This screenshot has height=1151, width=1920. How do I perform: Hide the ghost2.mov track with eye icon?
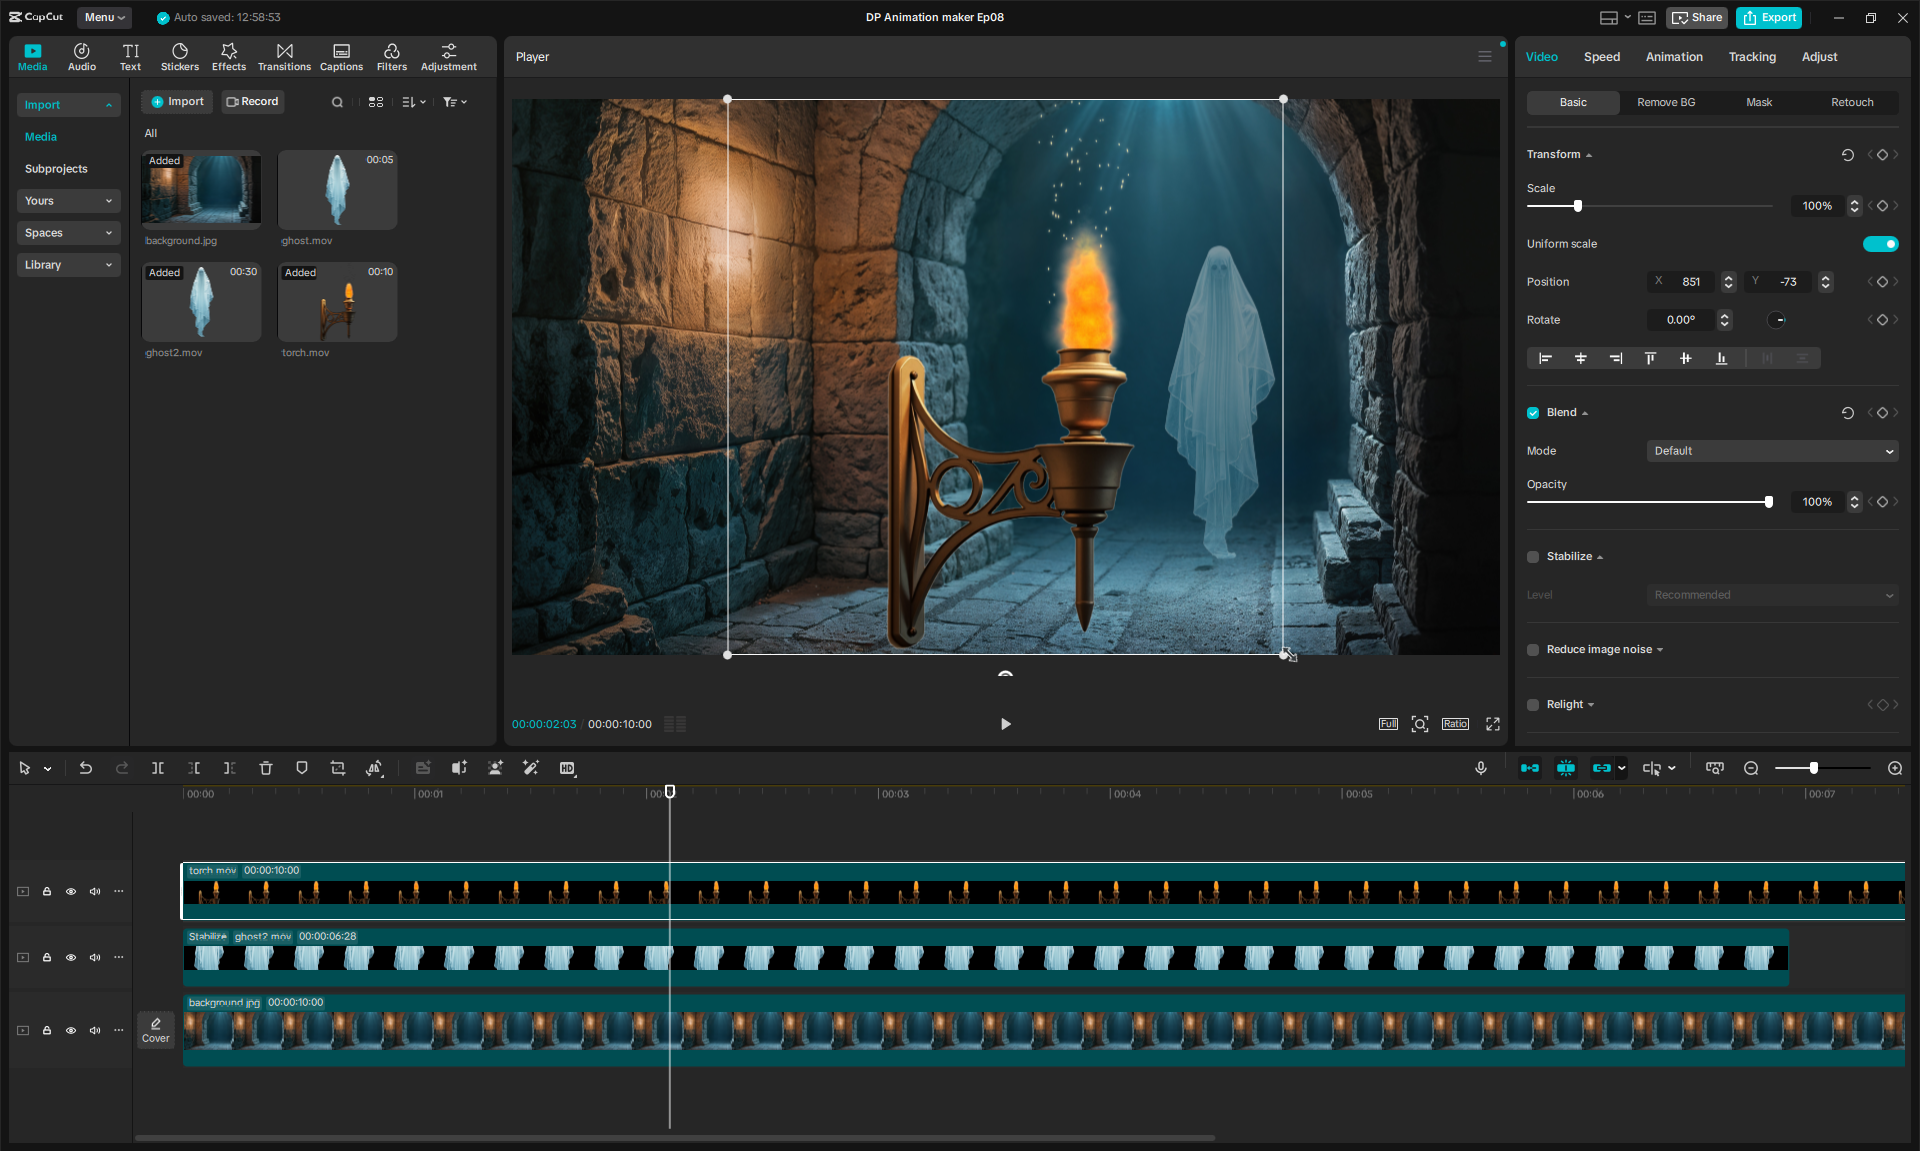pyautogui.click(x=71, y=957)
